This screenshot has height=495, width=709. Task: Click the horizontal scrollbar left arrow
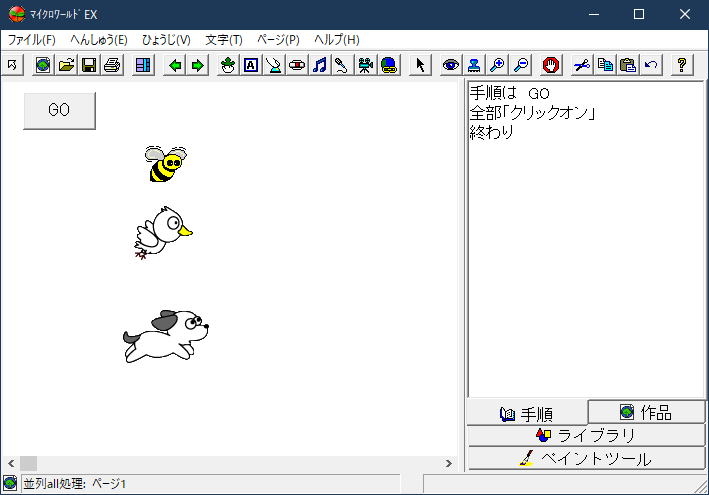(11, 463)
